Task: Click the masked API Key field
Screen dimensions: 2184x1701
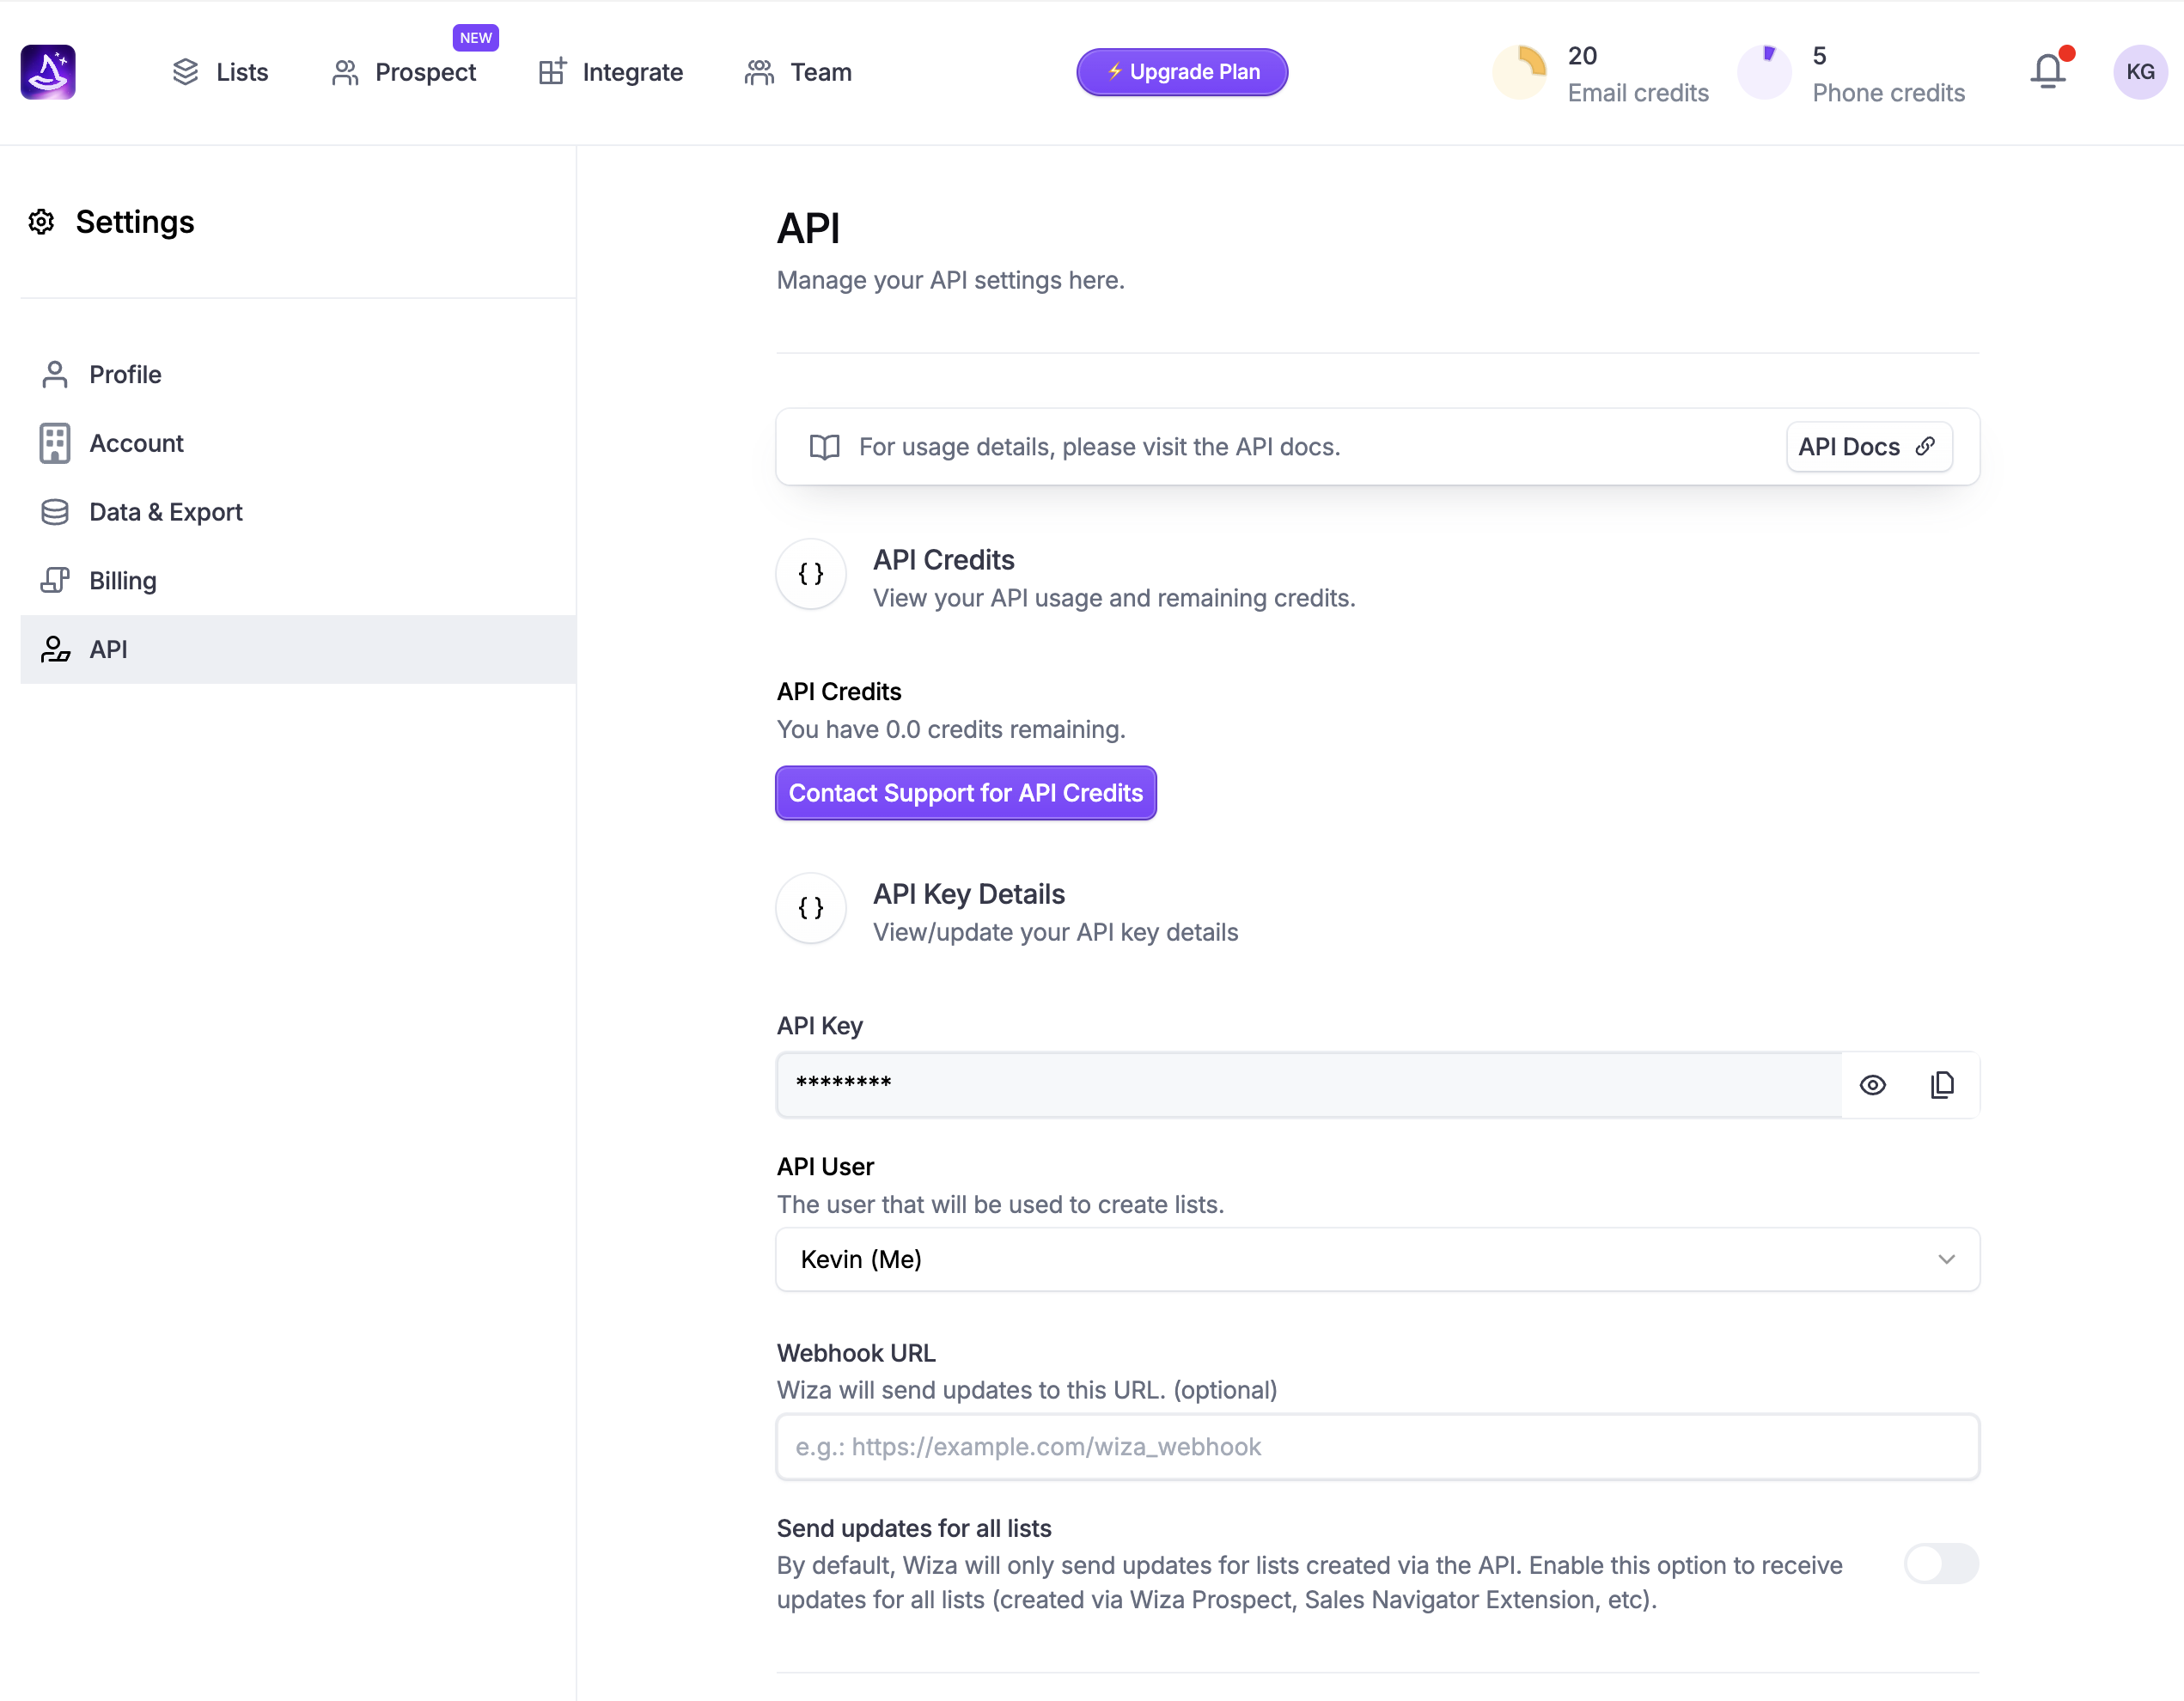Action: click(x=1309, y=1085)
